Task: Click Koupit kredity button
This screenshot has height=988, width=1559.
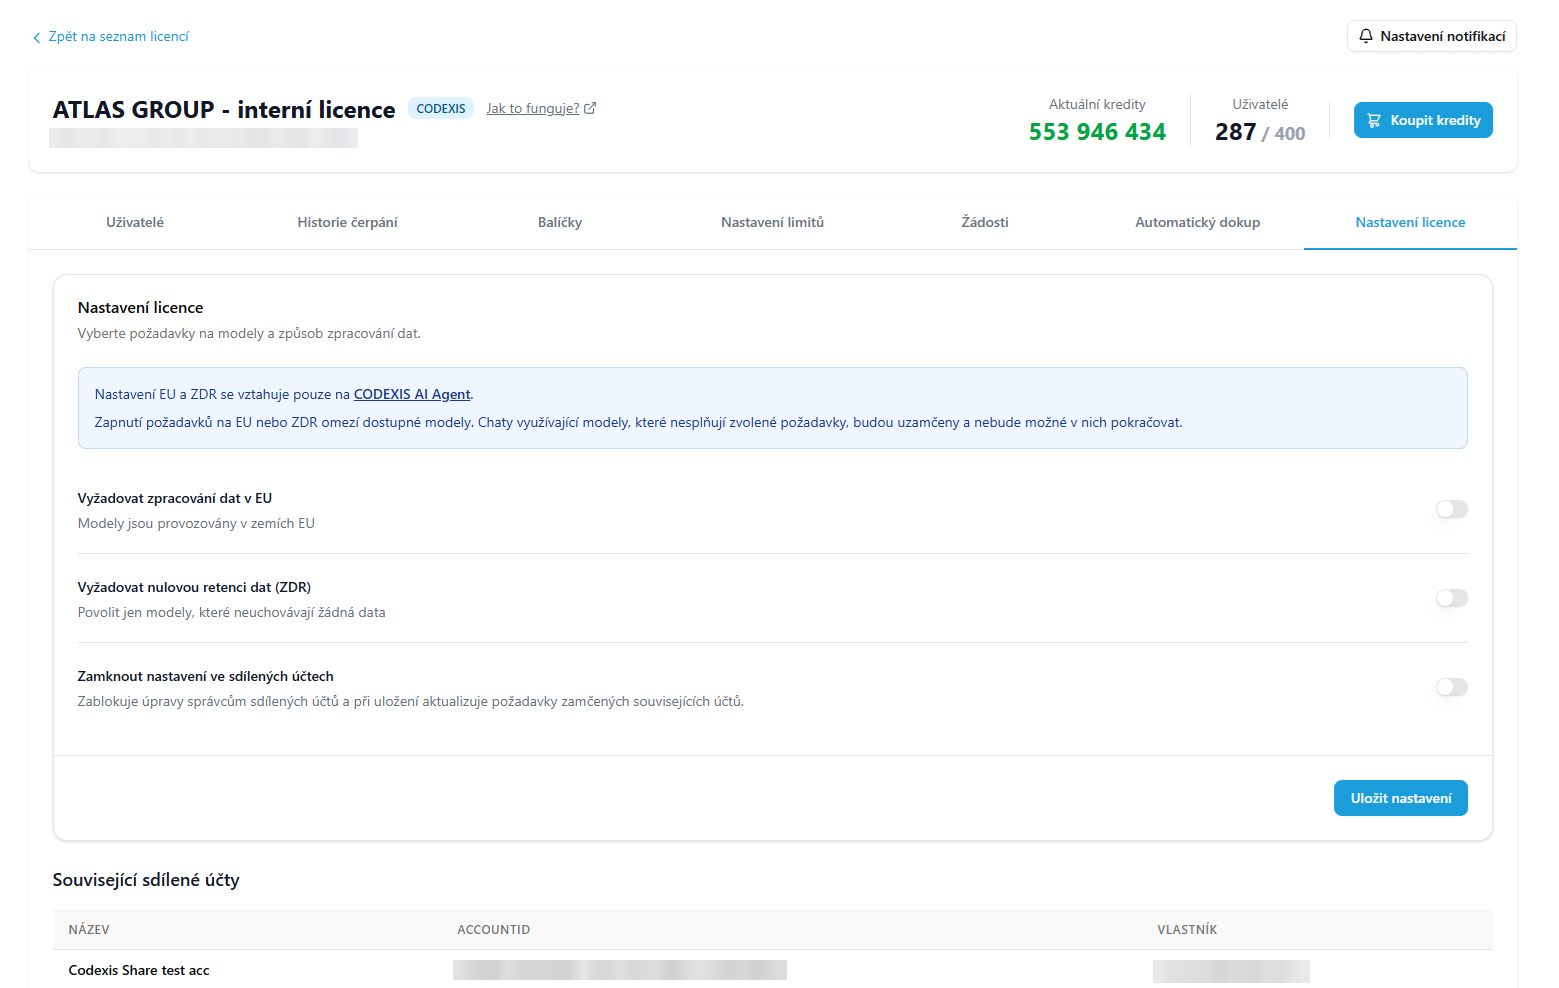Action: [1423, 120]
